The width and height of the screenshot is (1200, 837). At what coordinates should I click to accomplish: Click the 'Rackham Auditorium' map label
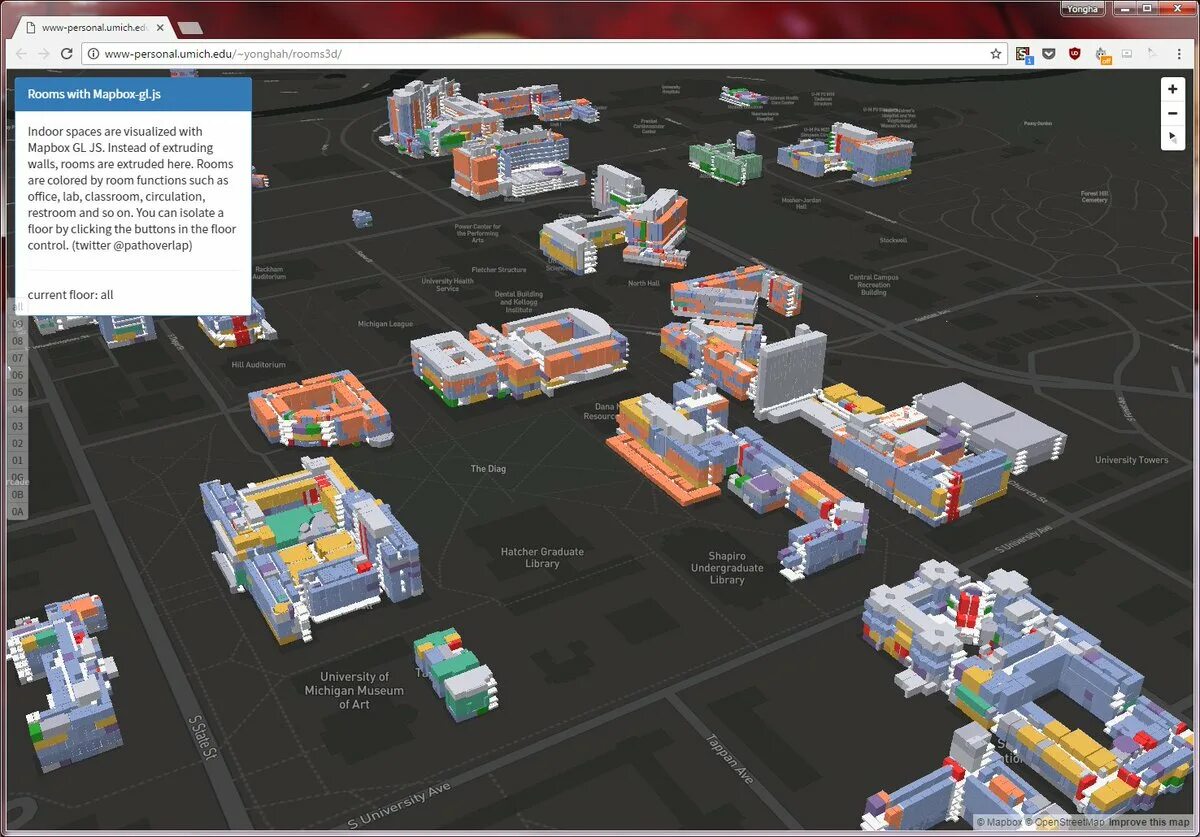(x=269, y=272)
